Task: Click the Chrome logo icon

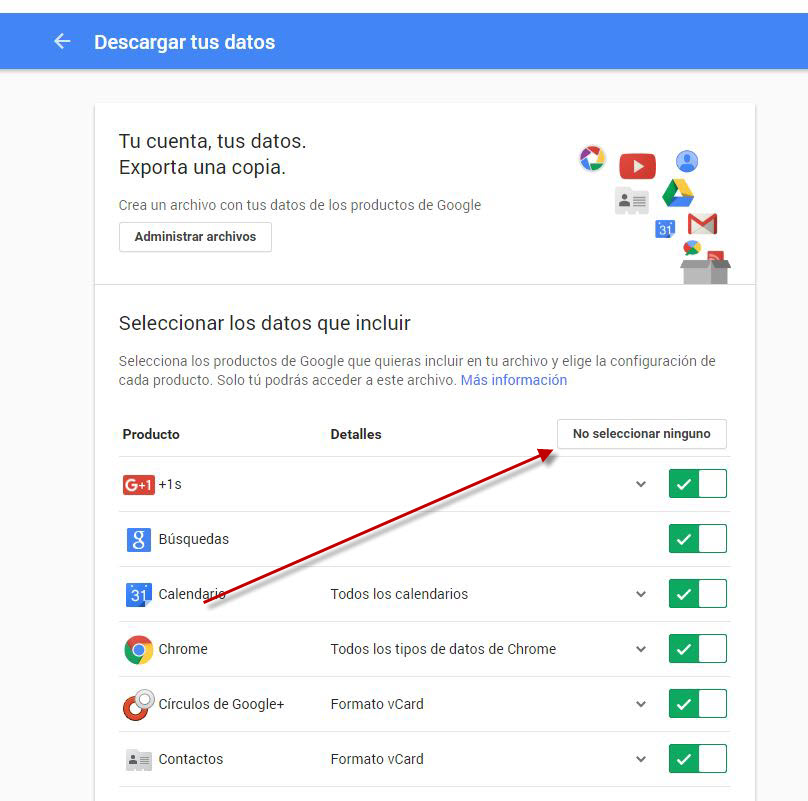Action: click(x=139, y=649)
